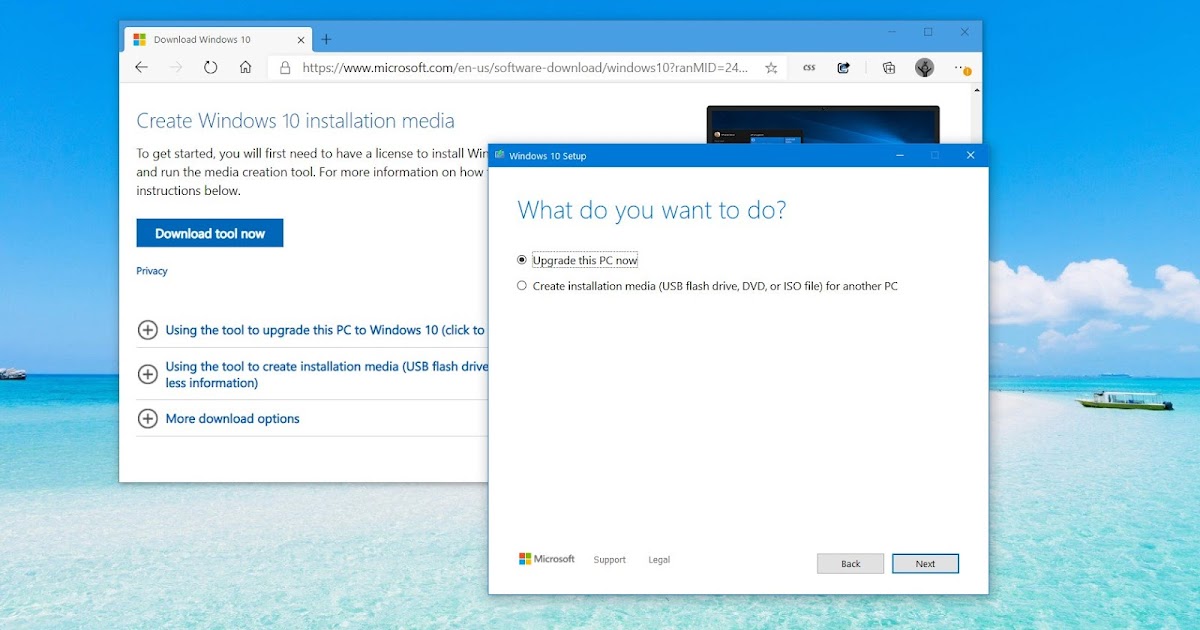Expand Using the tool to create installation media

click(311, 375)
